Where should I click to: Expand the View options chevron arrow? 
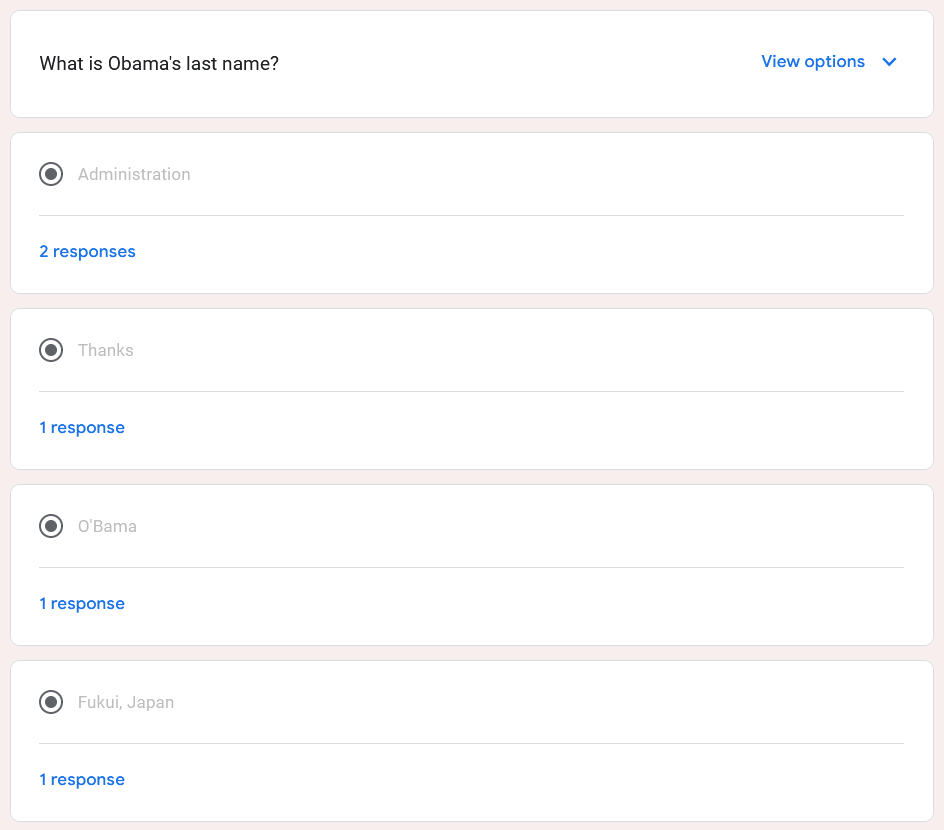pos(889,62)
